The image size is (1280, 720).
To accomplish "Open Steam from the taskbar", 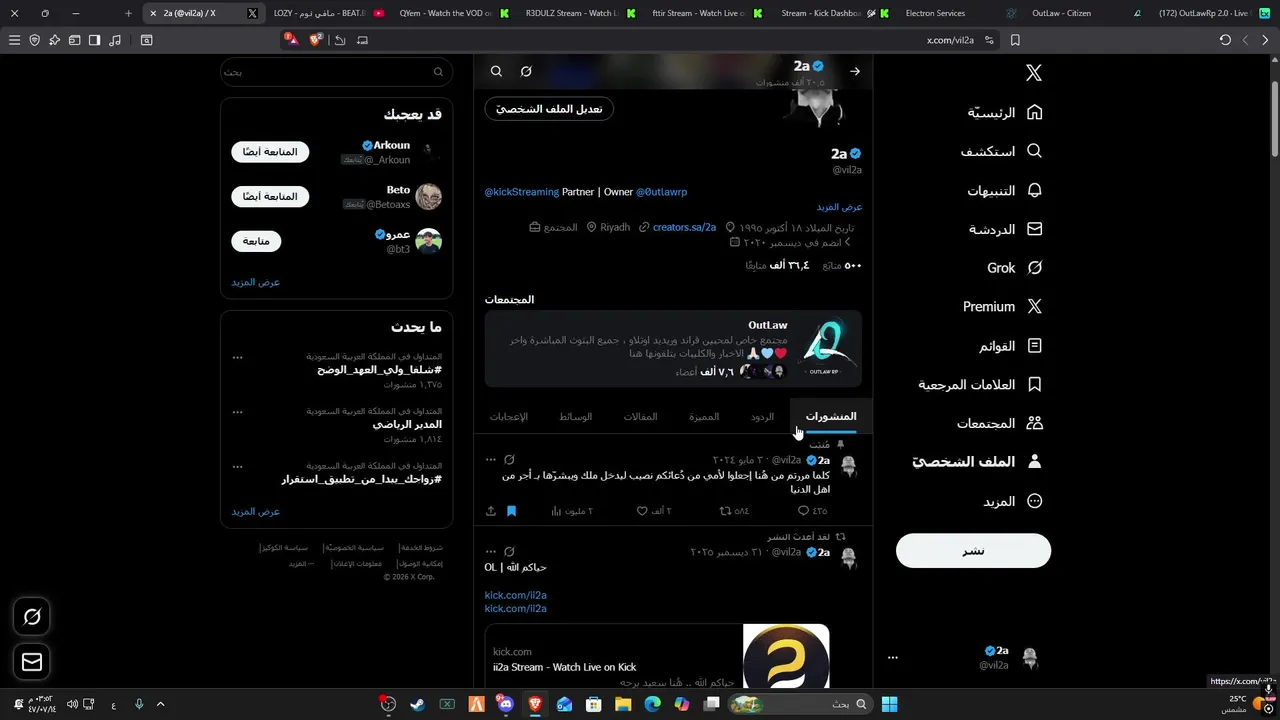I will 417,705.
